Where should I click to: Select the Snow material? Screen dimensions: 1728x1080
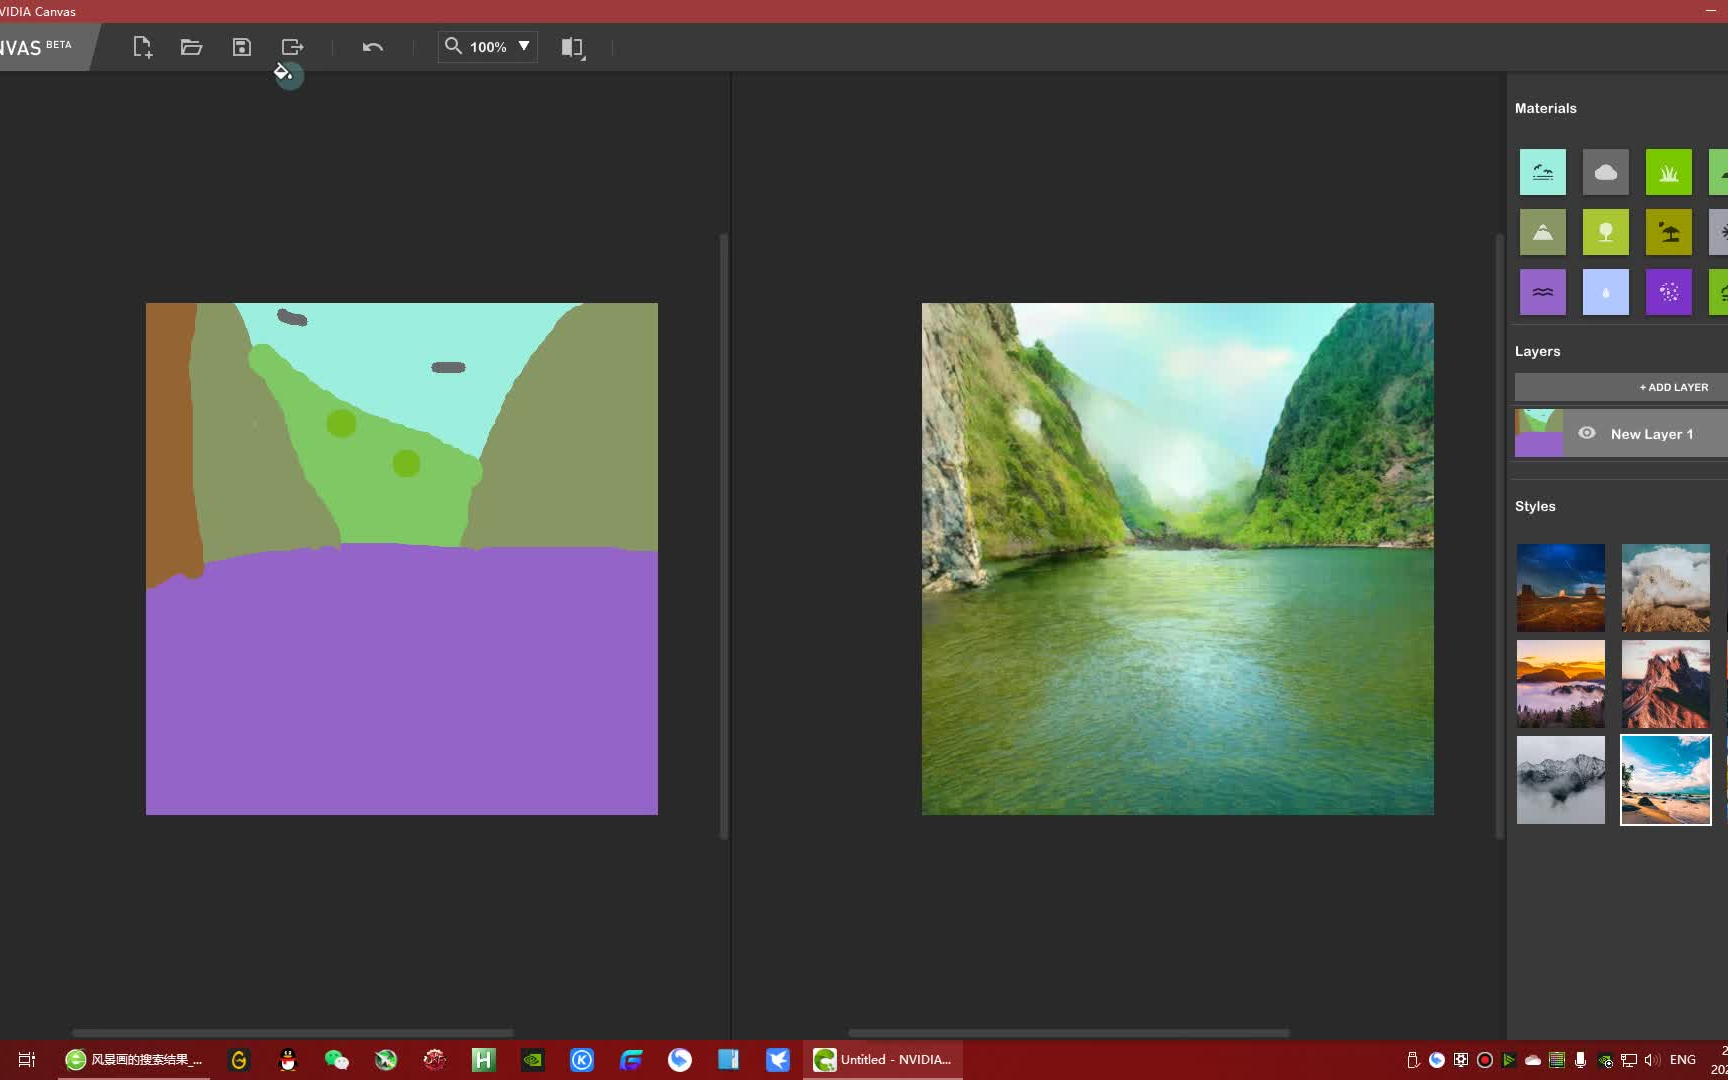(1722, 231)
